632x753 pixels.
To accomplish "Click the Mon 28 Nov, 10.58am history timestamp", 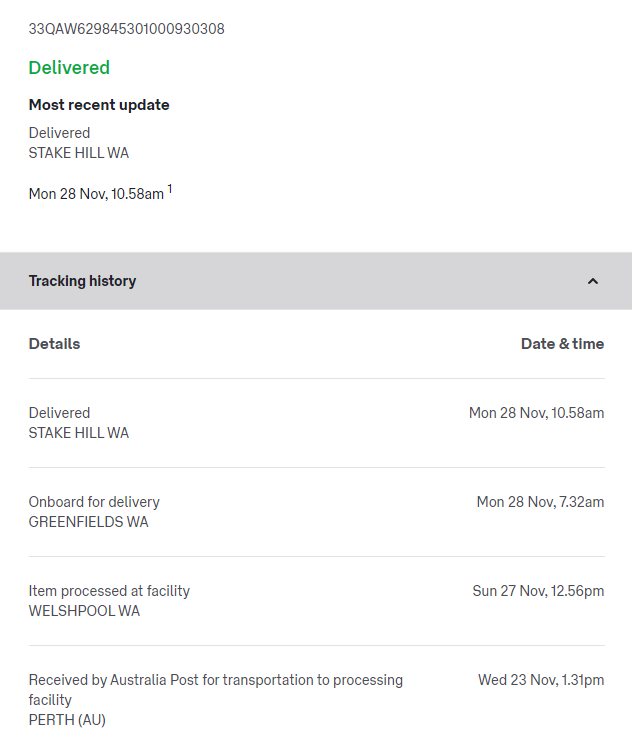I will (x=536, y=413).
